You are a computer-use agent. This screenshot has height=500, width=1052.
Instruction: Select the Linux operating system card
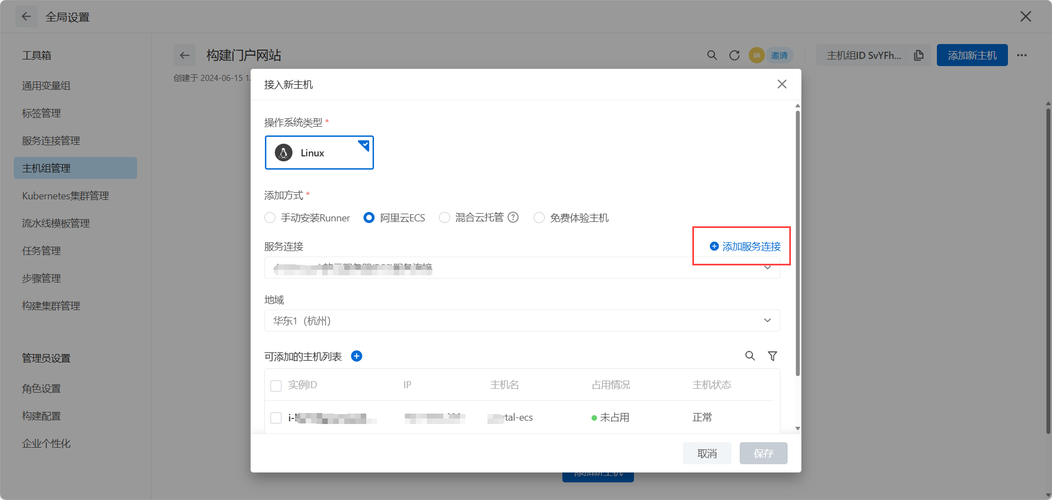tap(319, 153)
